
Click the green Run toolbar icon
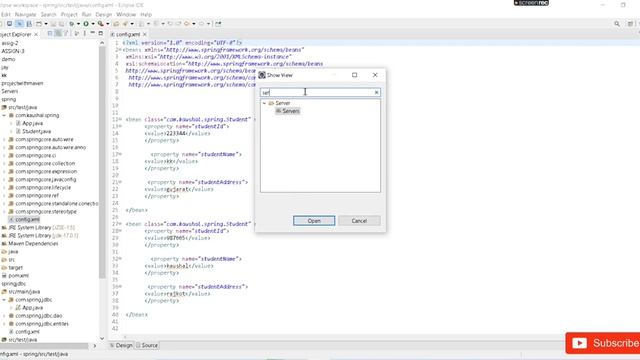[x=86, y=24]
